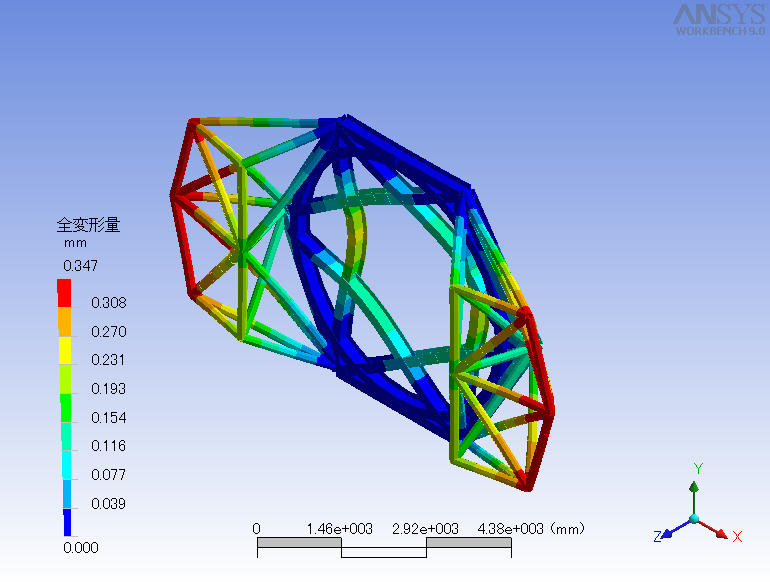This screenshot has width=770, height=582.
Task: Click the scale ruler label 2.92e+003
Action: [425, 529]
